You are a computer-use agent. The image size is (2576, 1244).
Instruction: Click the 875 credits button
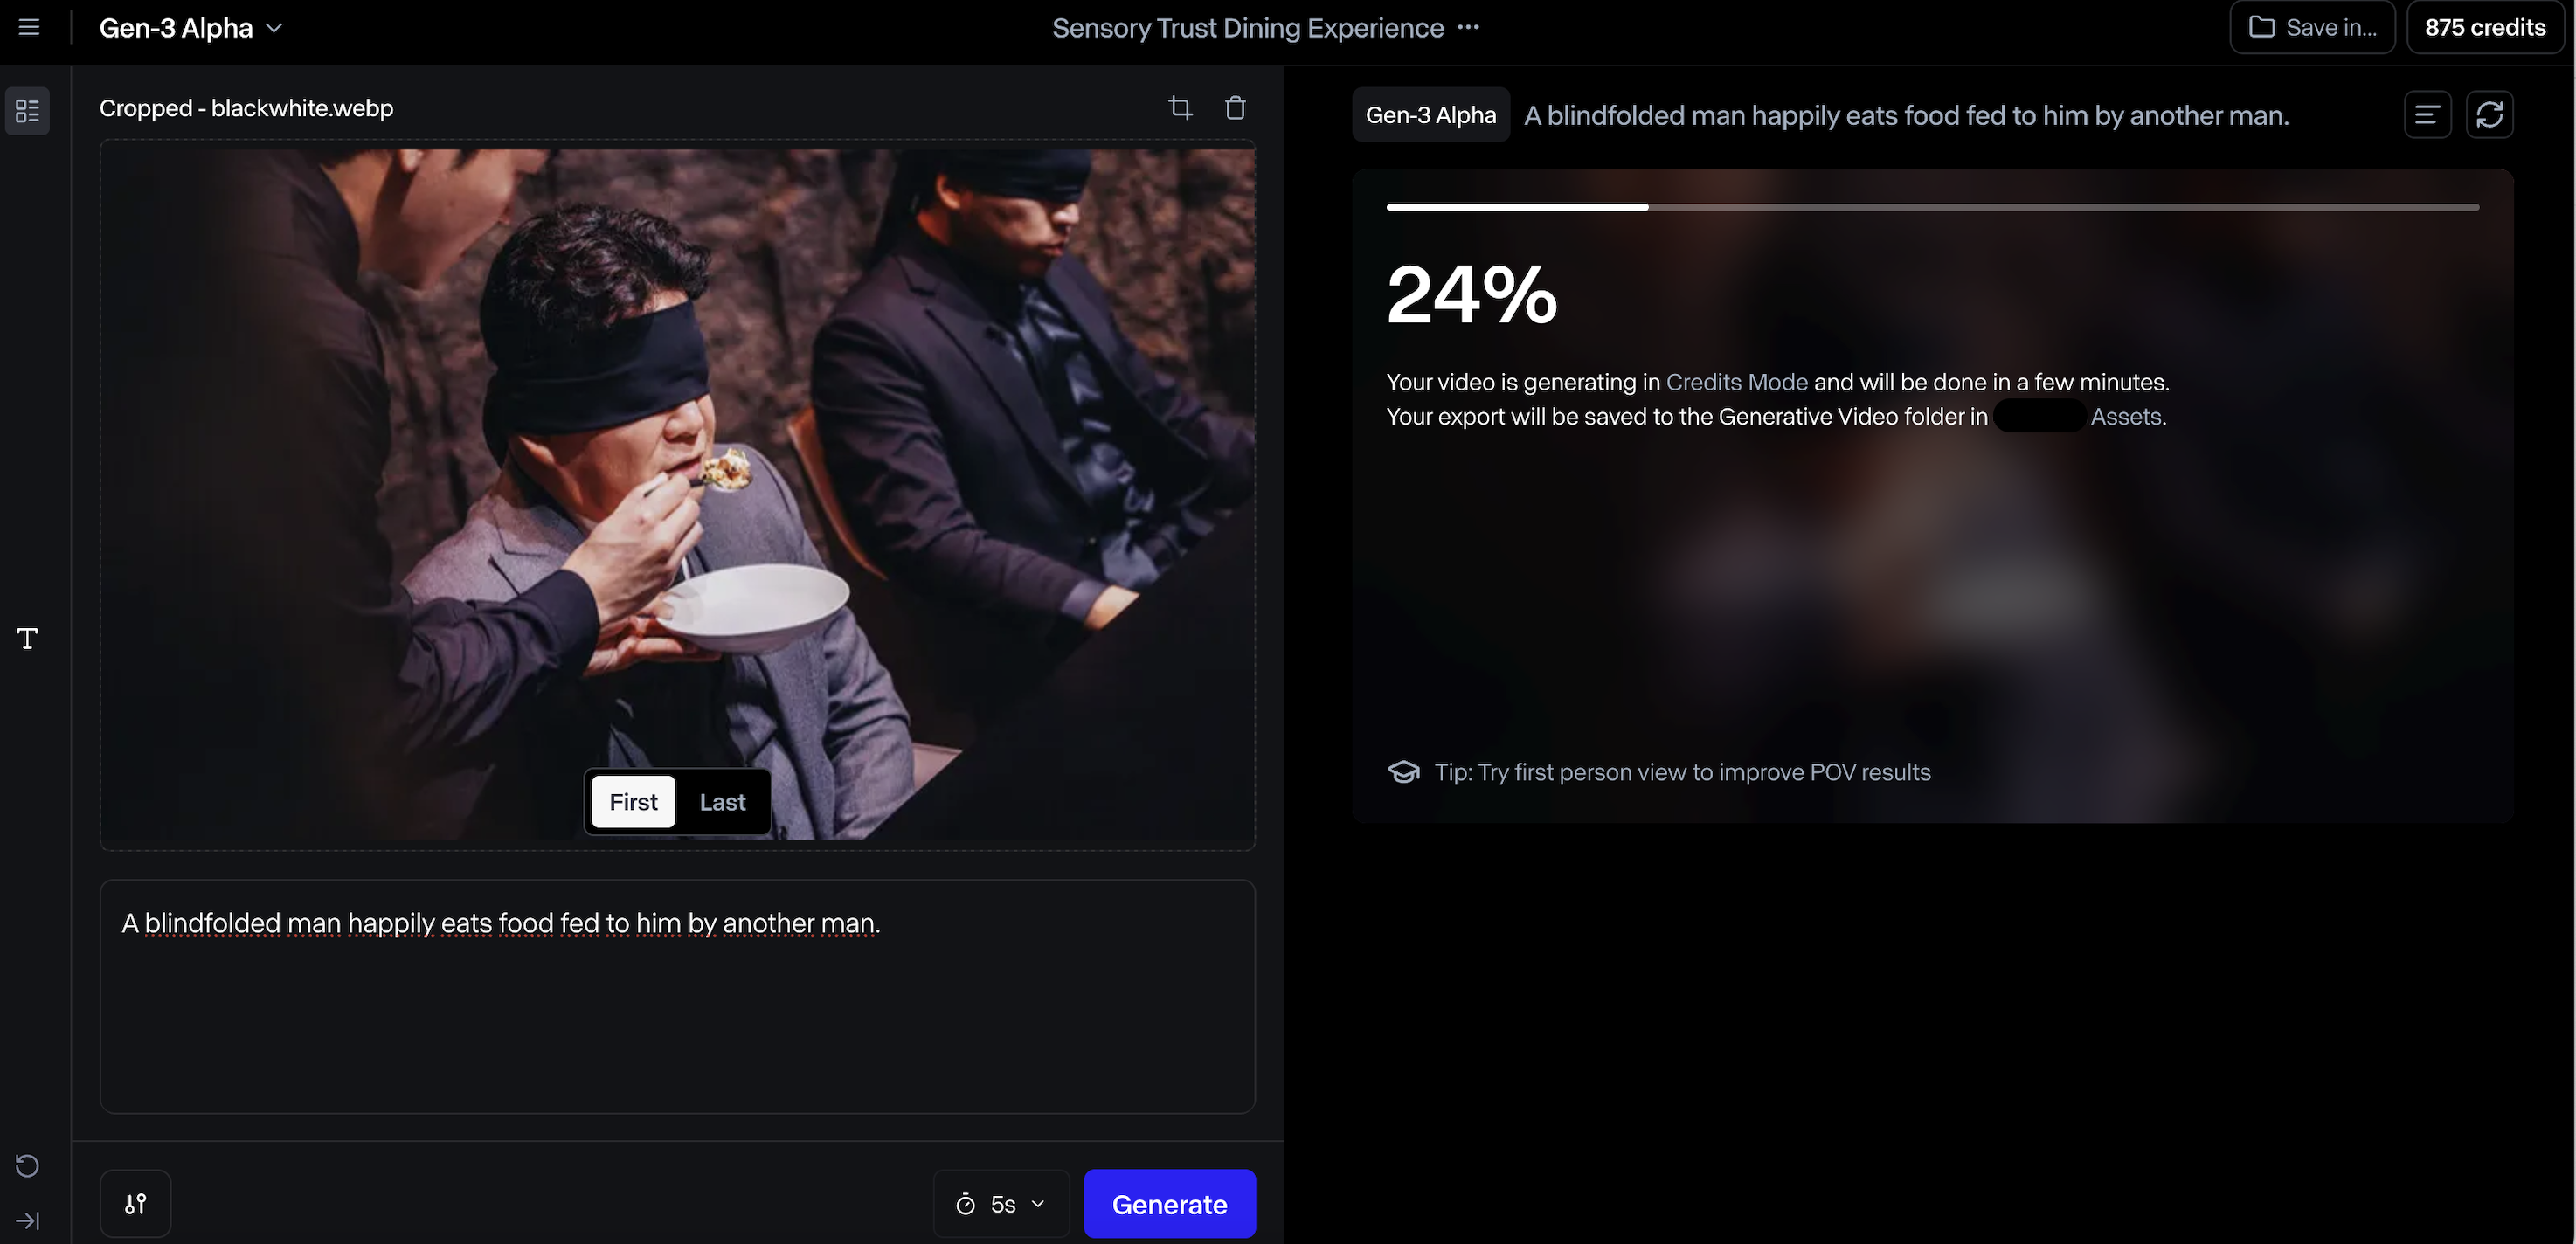pos(2484,28)
